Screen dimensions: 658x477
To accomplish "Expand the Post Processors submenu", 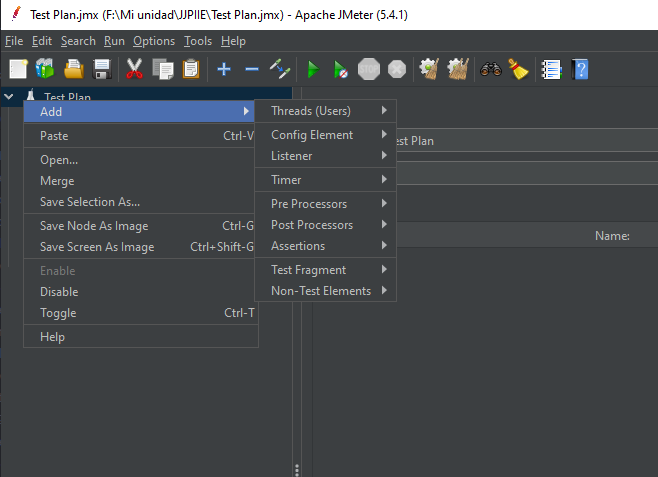I will (326, 224).
